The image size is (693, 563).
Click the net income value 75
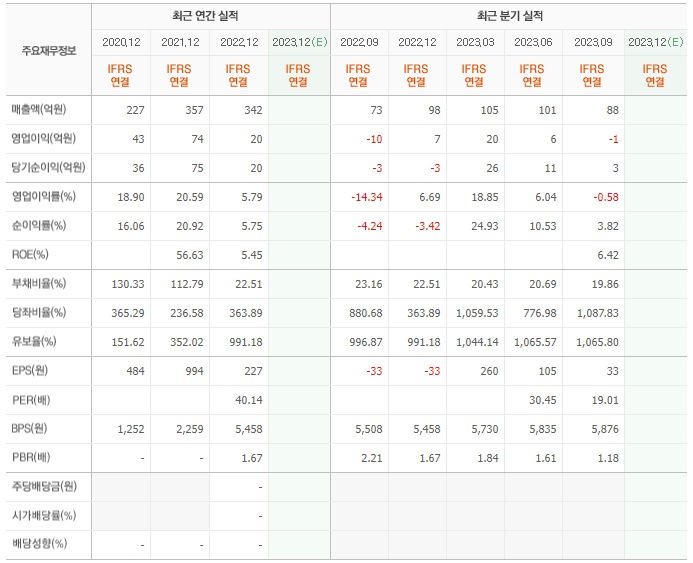click(197, 168)
